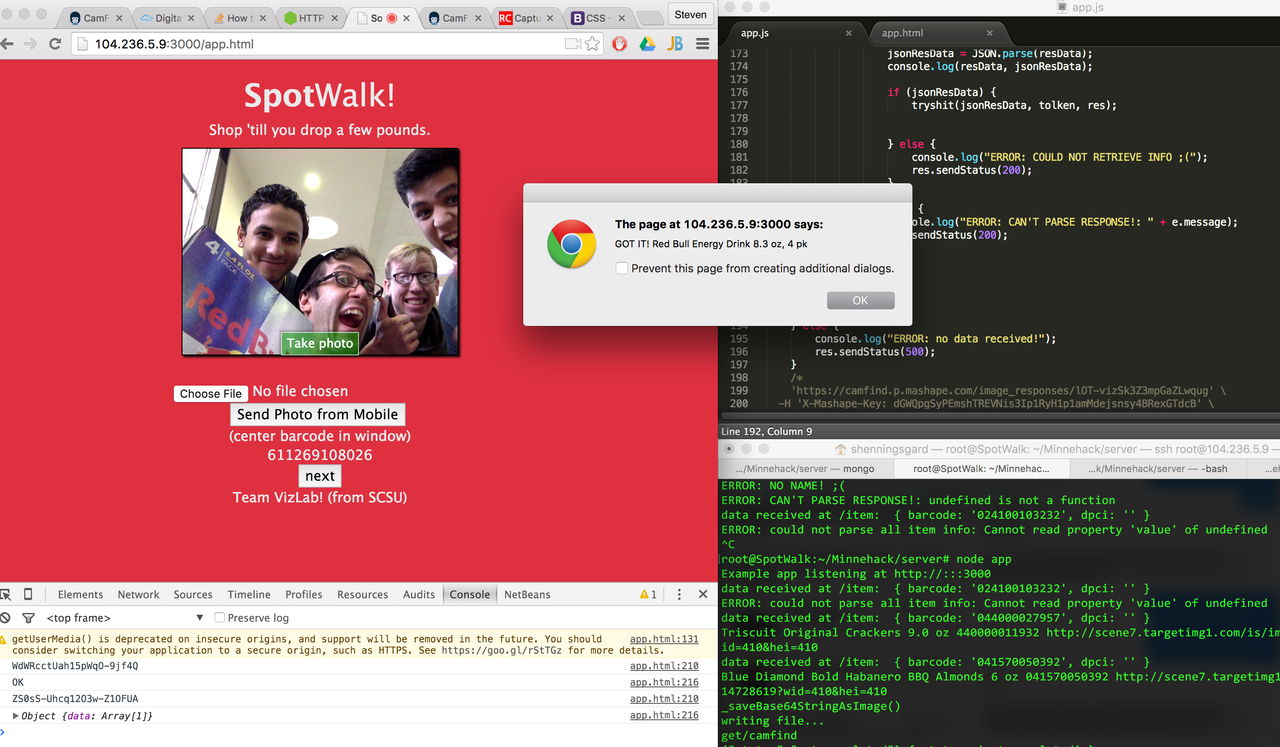
Task: Click the Steven profile button in Chrome
Action: [x=690, y=14]
